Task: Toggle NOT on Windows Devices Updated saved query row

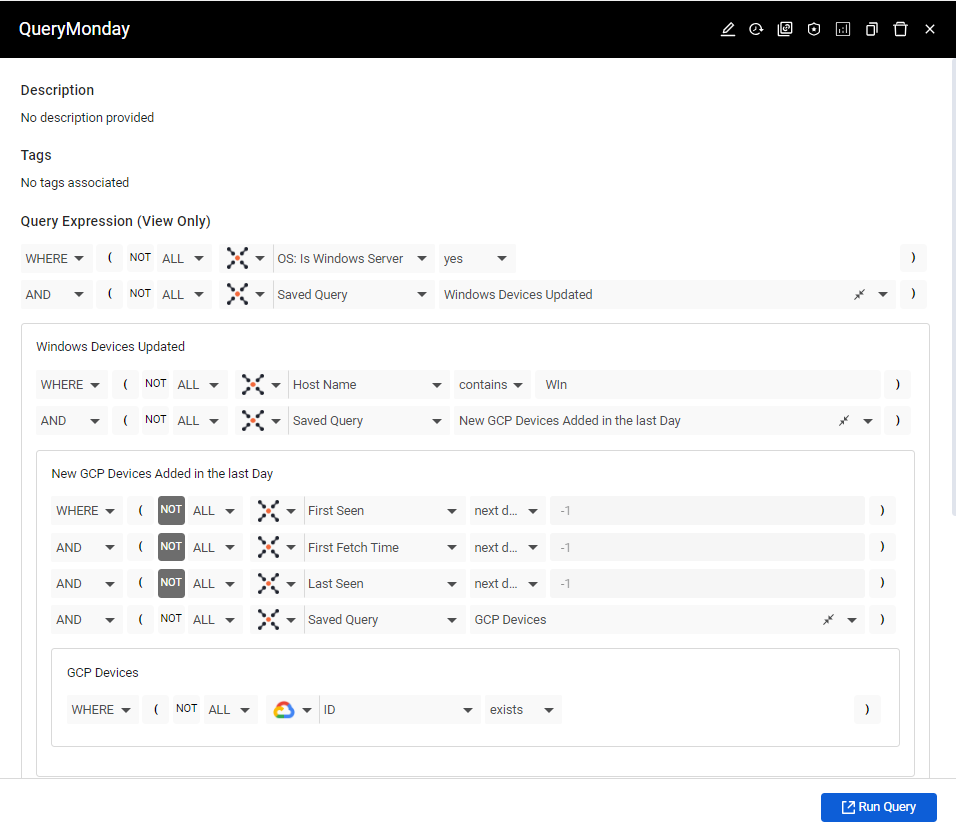Action: click(140, 293)
